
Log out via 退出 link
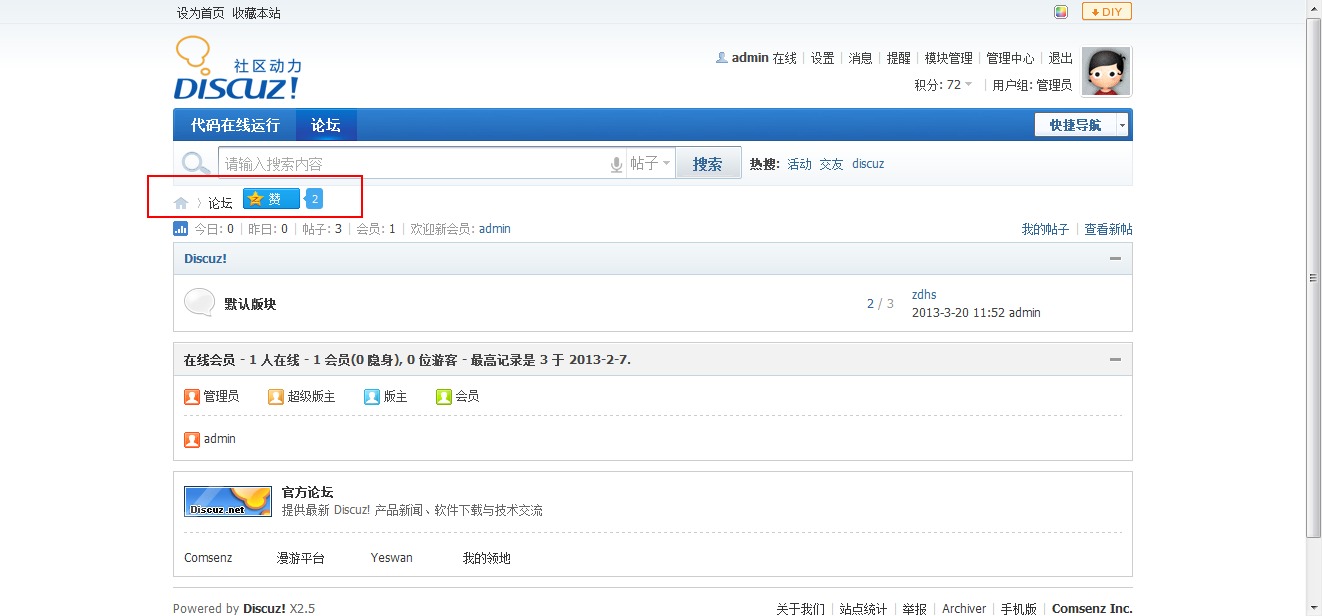(1060, 58)
